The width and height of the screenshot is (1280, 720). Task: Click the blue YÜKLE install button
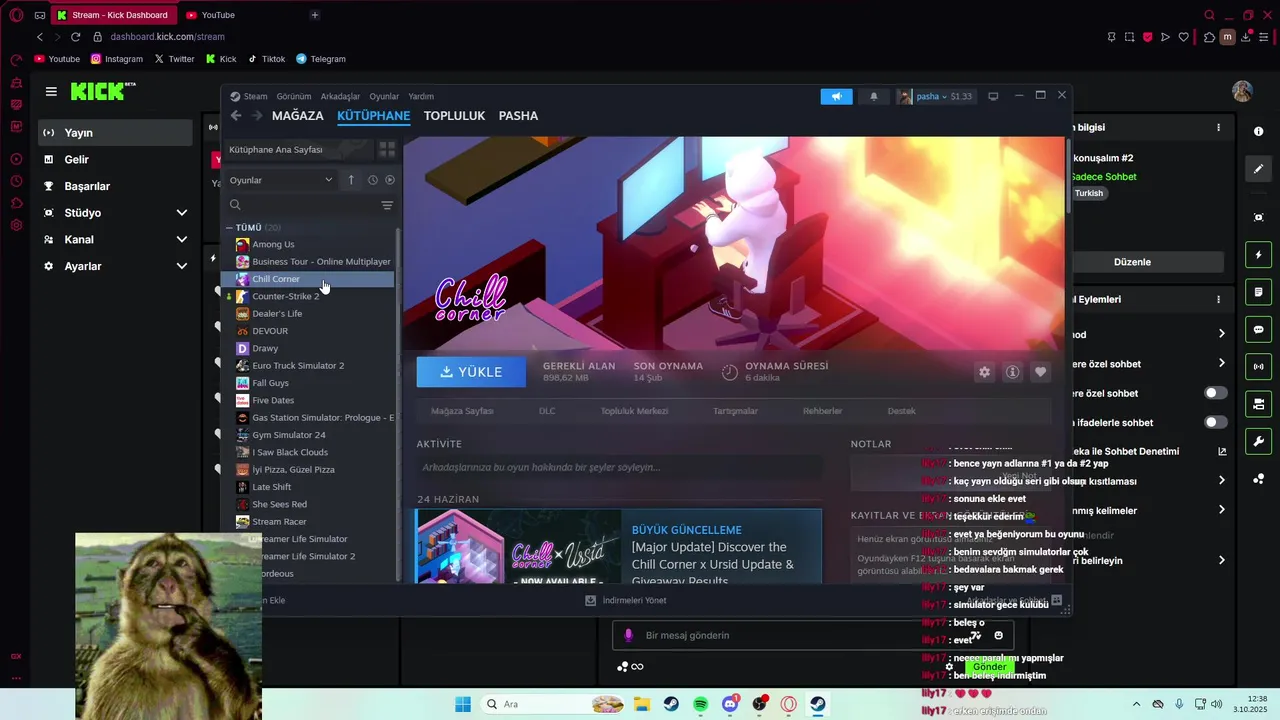471,372
